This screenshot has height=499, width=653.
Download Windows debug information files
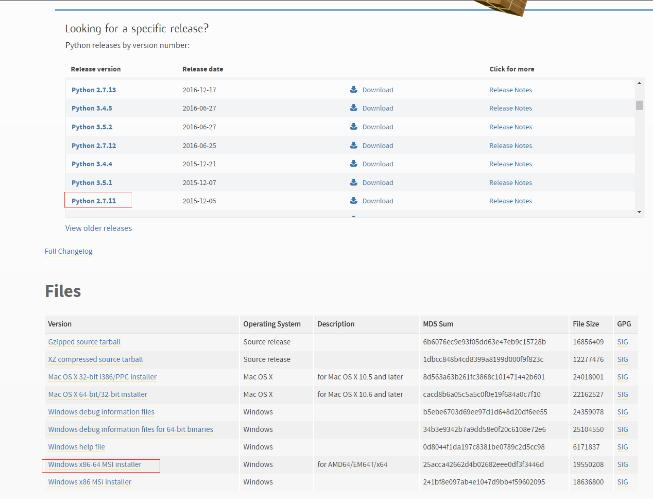[x=101, y=412]
